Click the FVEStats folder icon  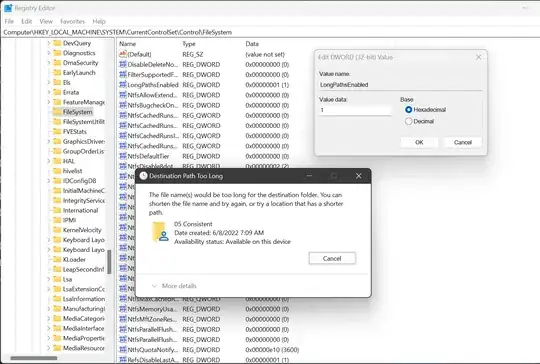57,132
